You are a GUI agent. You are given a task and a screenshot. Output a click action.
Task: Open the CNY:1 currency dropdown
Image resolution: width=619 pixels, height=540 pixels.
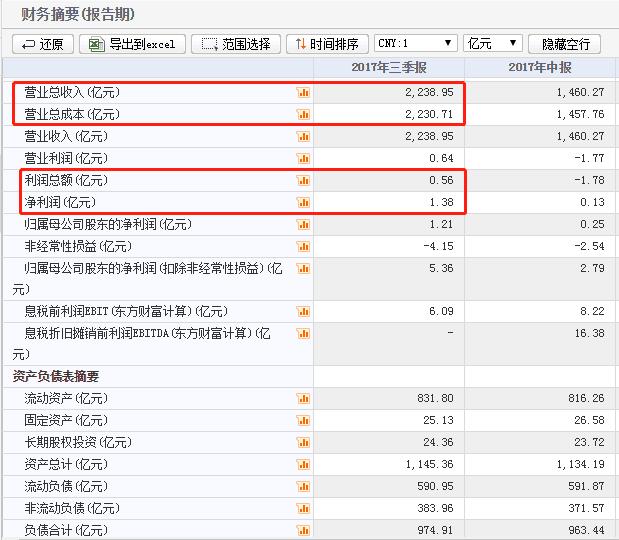click(x=414, y=43)
